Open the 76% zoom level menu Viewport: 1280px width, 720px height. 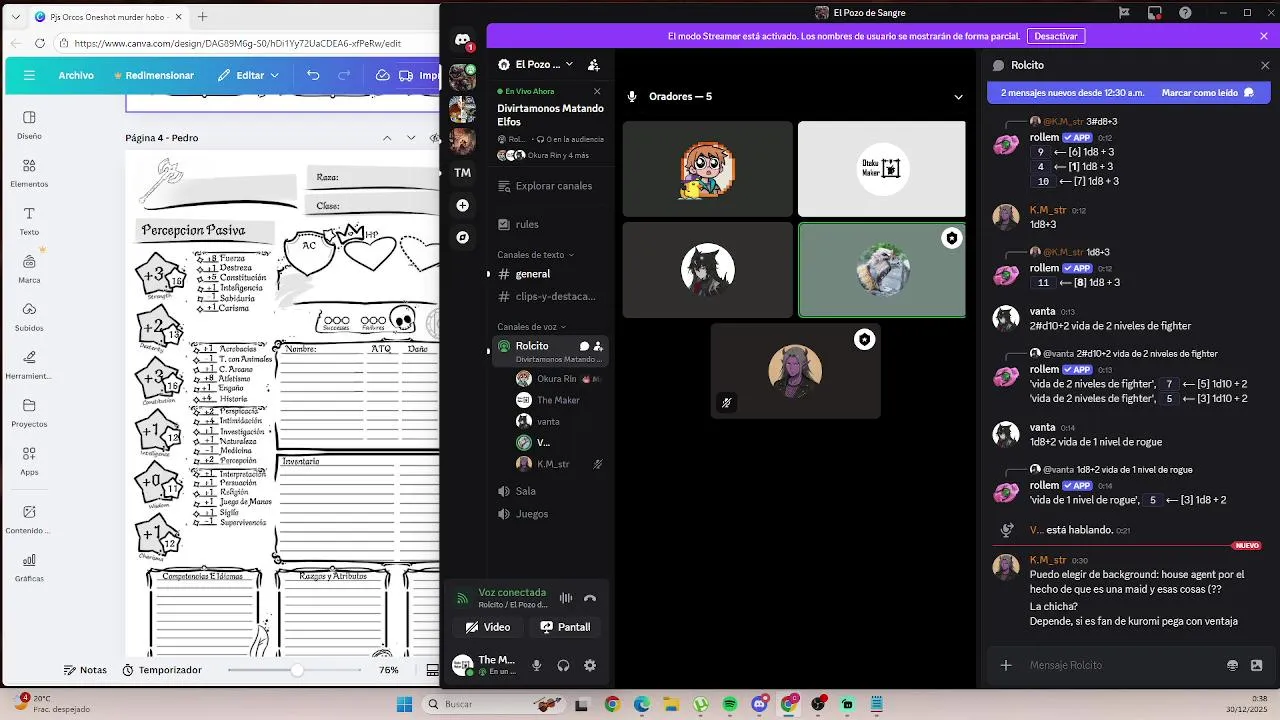point(389,670)
